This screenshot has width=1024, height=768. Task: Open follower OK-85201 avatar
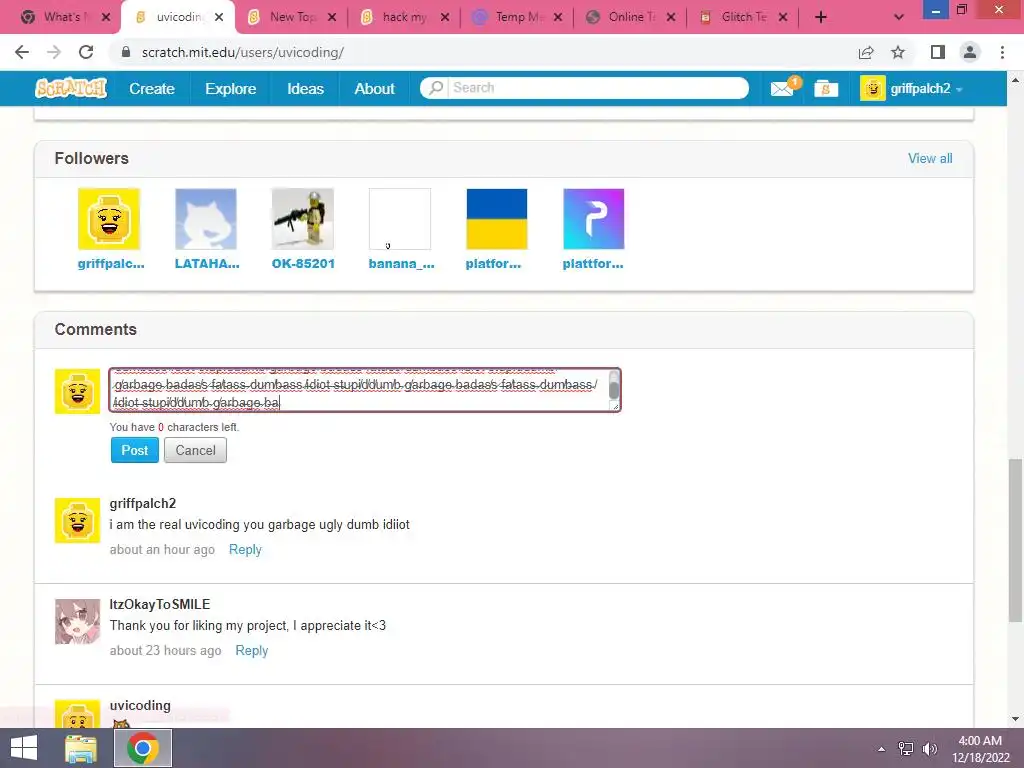click(303, 219)
